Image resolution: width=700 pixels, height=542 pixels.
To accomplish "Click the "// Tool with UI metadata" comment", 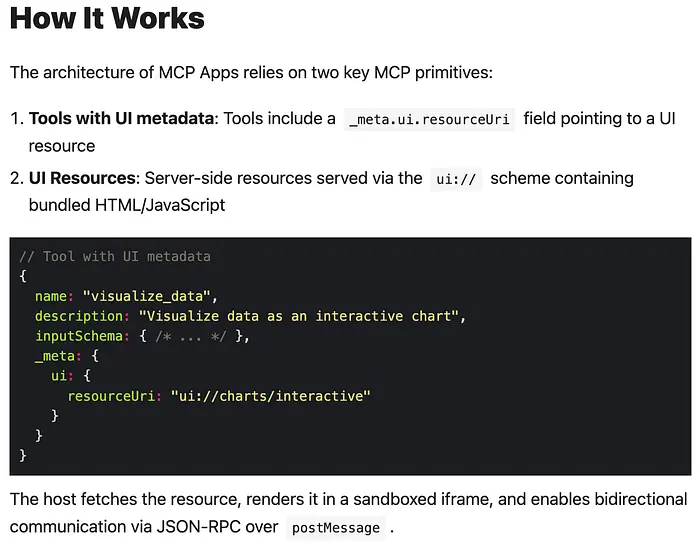I will (x=115, y=256).
